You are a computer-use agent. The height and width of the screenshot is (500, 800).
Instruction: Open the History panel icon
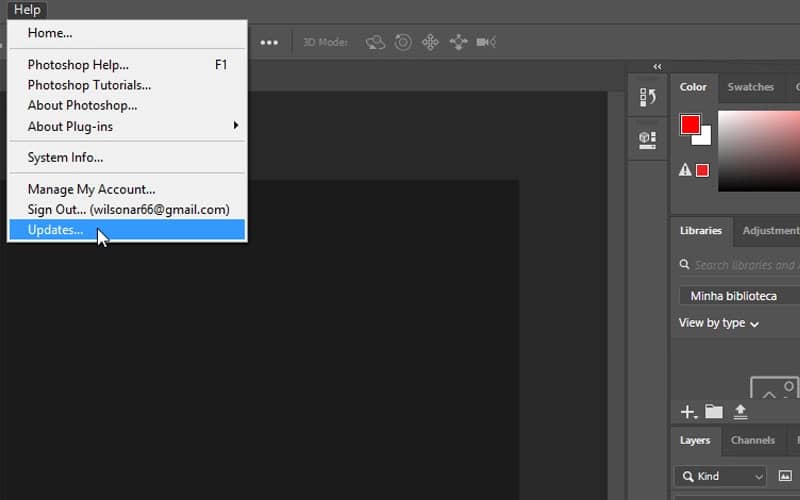(647, 96)
